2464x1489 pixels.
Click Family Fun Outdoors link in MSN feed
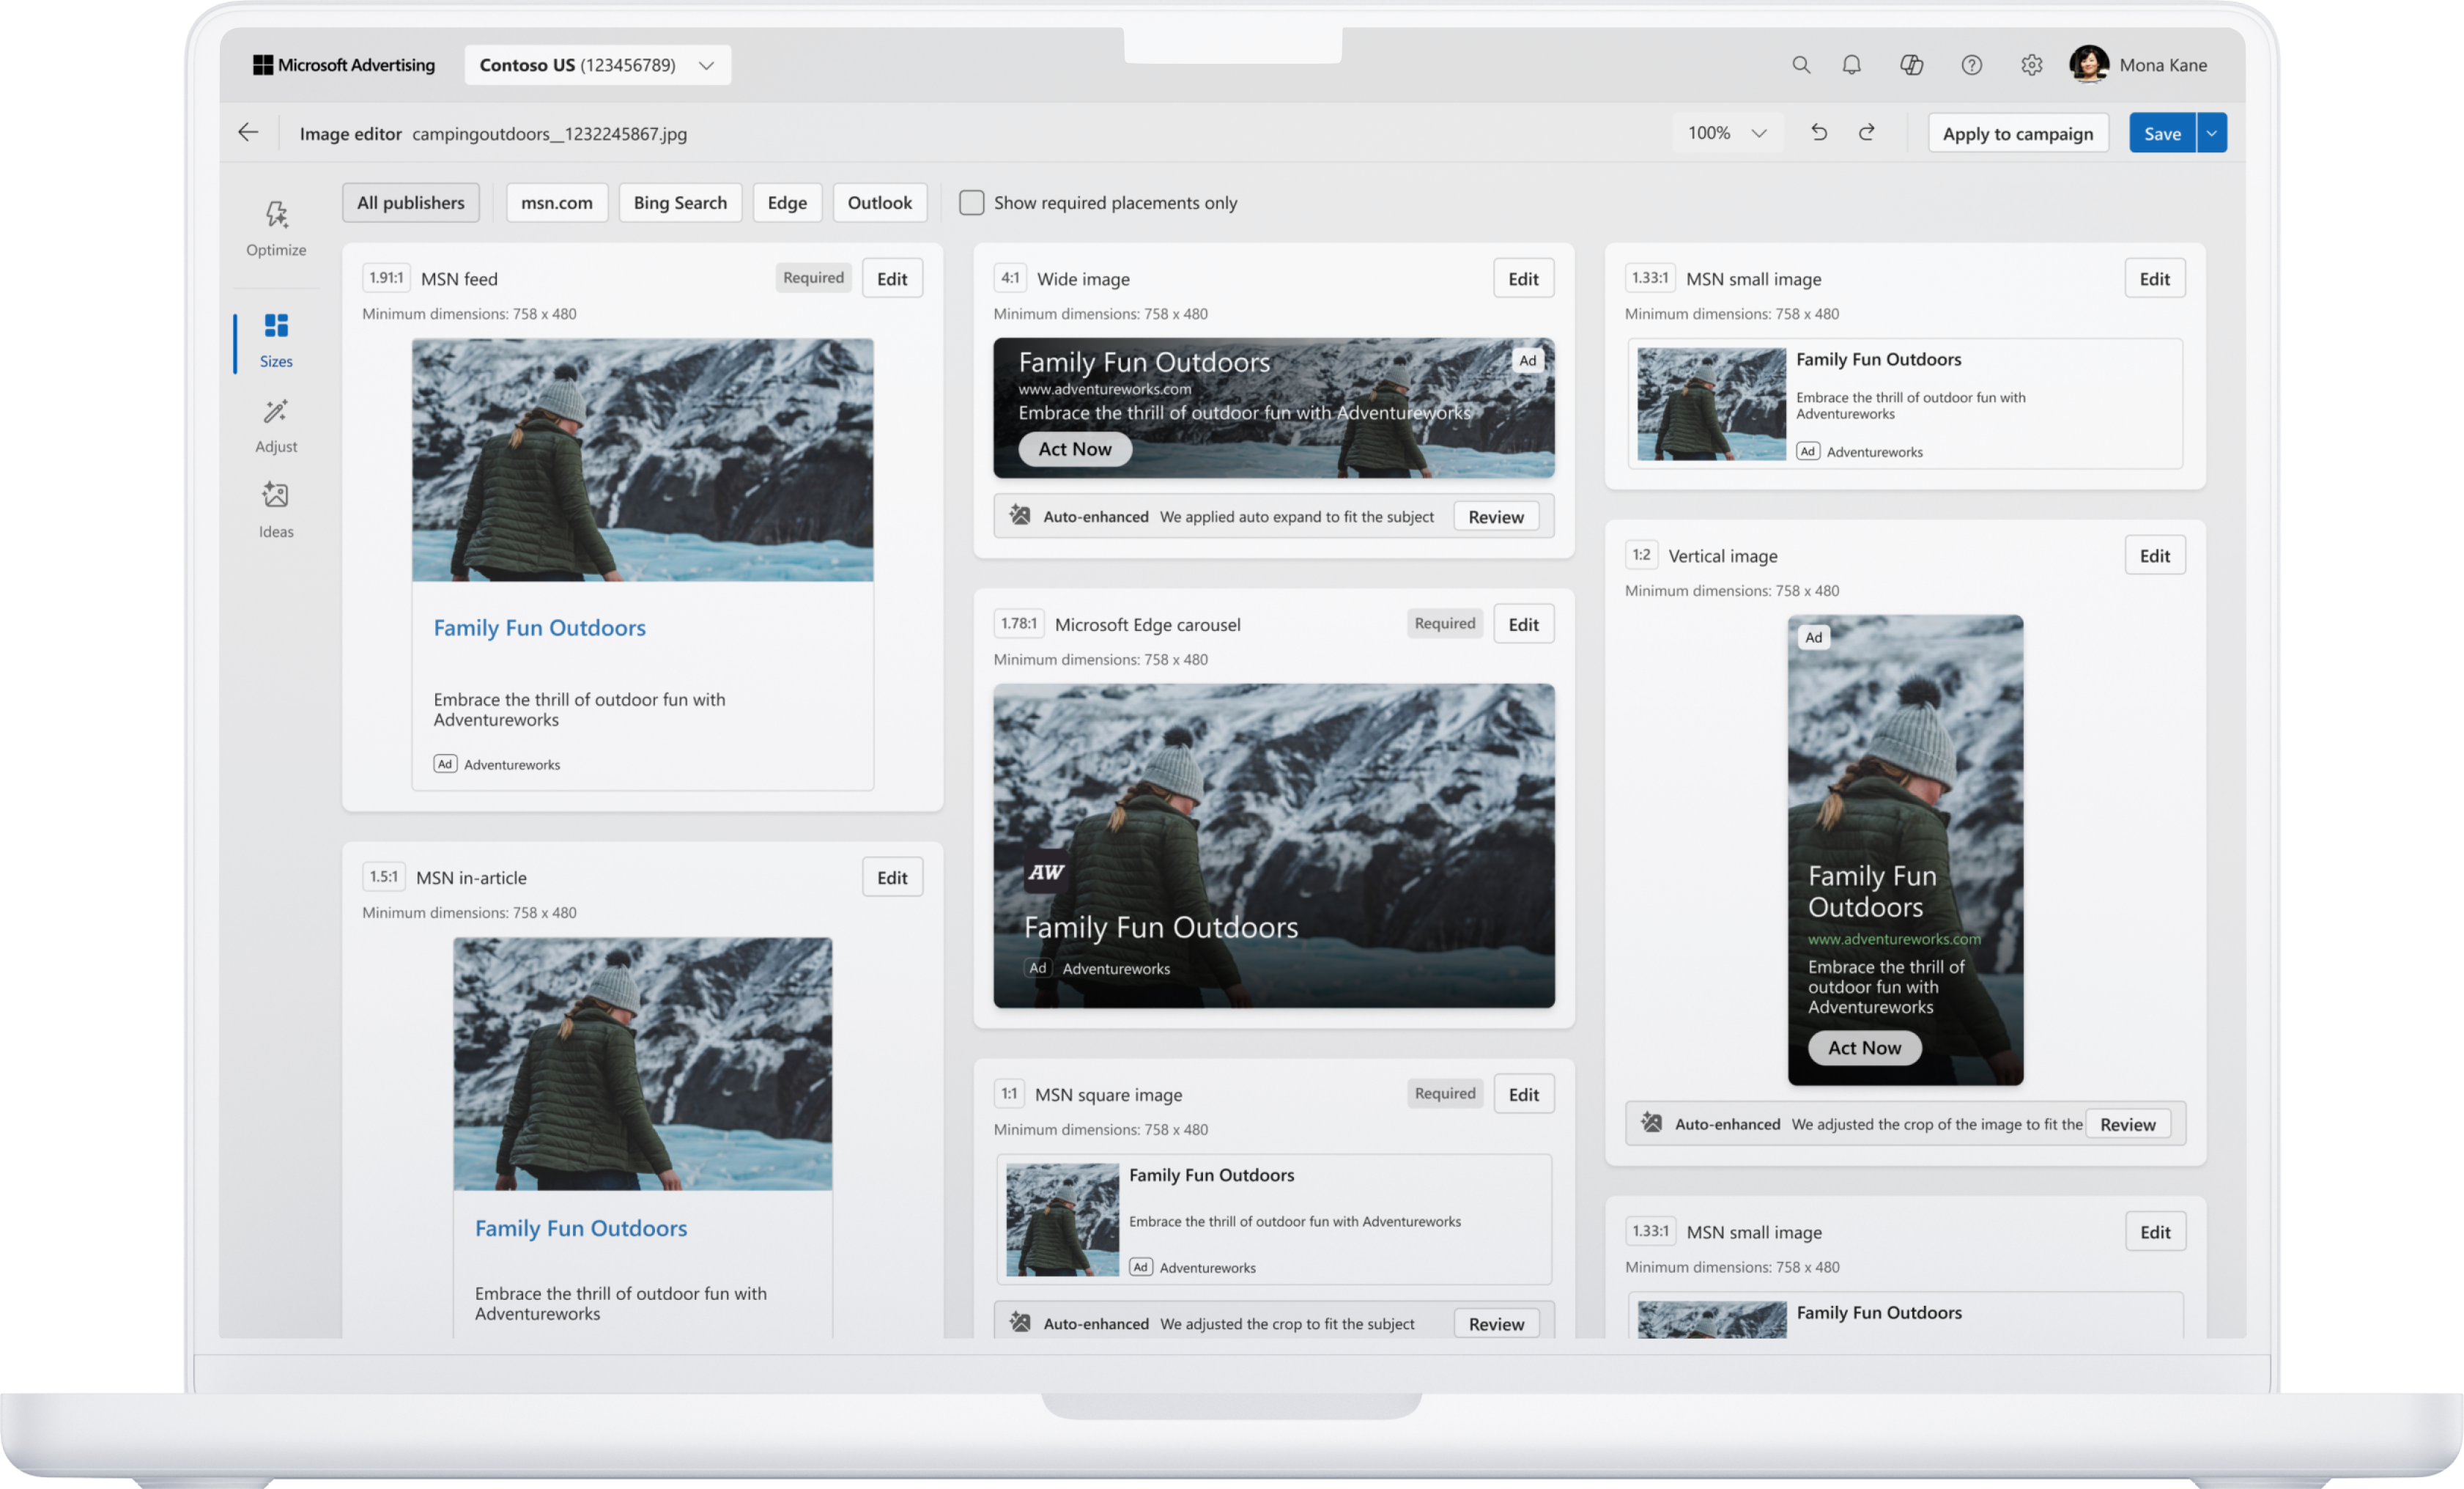[x=539, y=627]
